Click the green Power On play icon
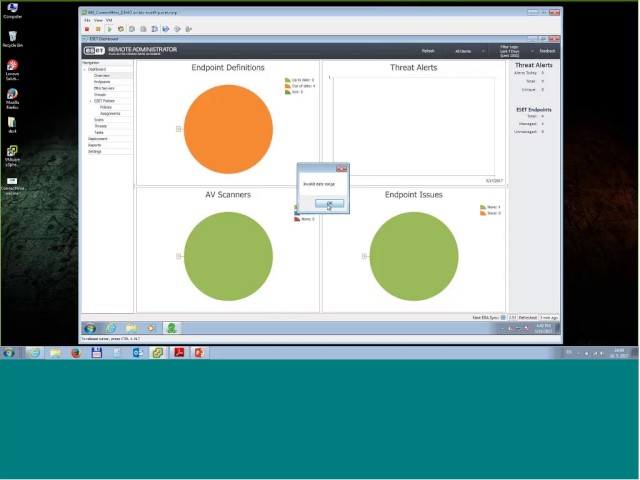640x480 pixels. pos(109,29)
